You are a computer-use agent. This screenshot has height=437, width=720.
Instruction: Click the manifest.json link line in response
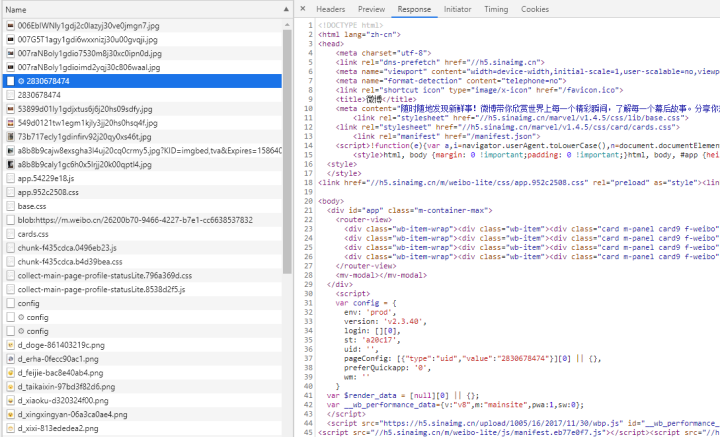click(x=447, y=136)
